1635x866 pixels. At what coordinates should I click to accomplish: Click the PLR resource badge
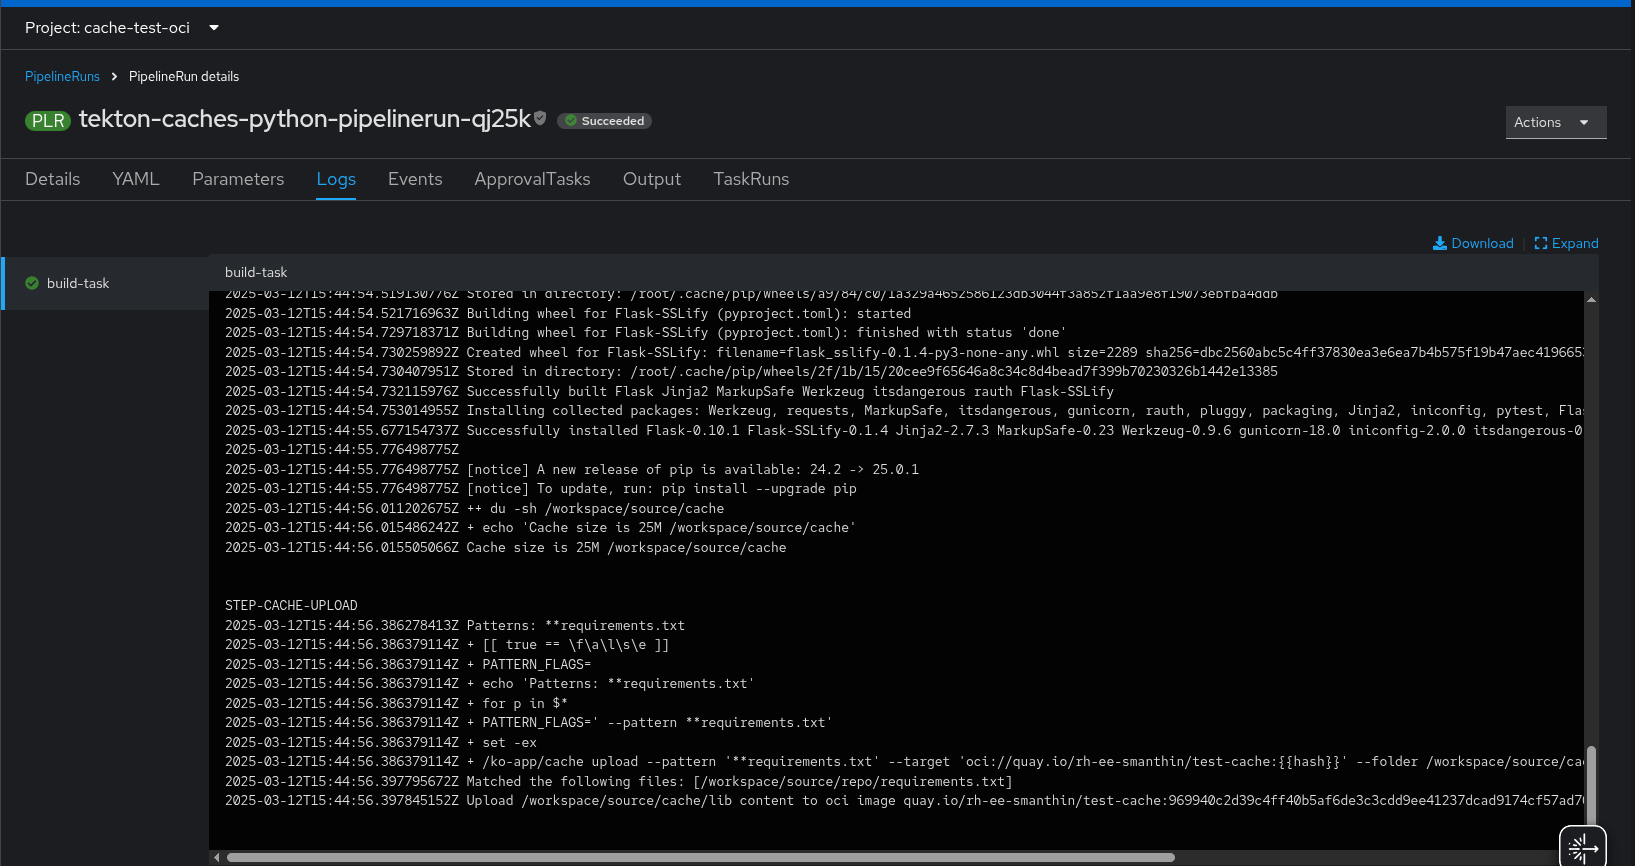(48, 121)
